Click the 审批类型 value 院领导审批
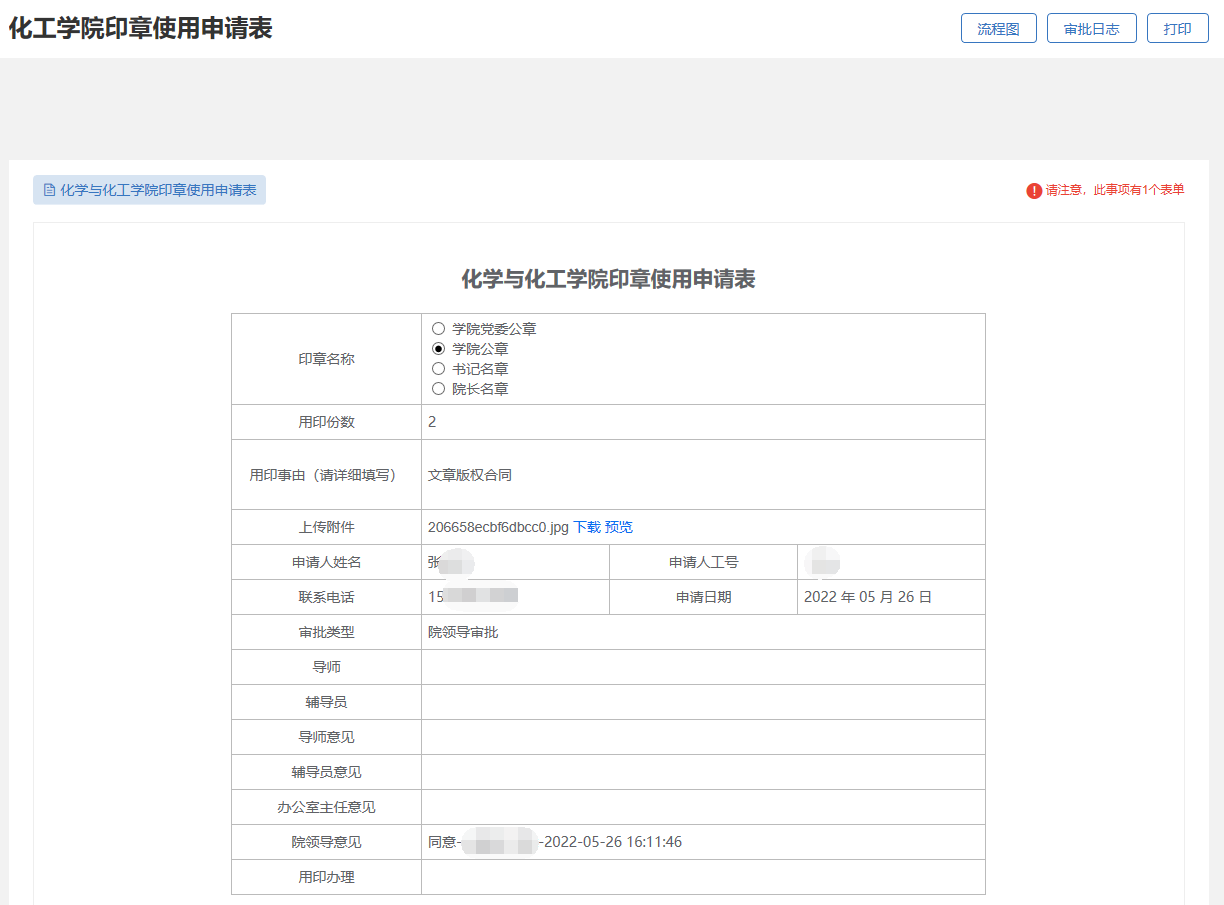This screenshot has height=905, width=1224. coord(463,632)
